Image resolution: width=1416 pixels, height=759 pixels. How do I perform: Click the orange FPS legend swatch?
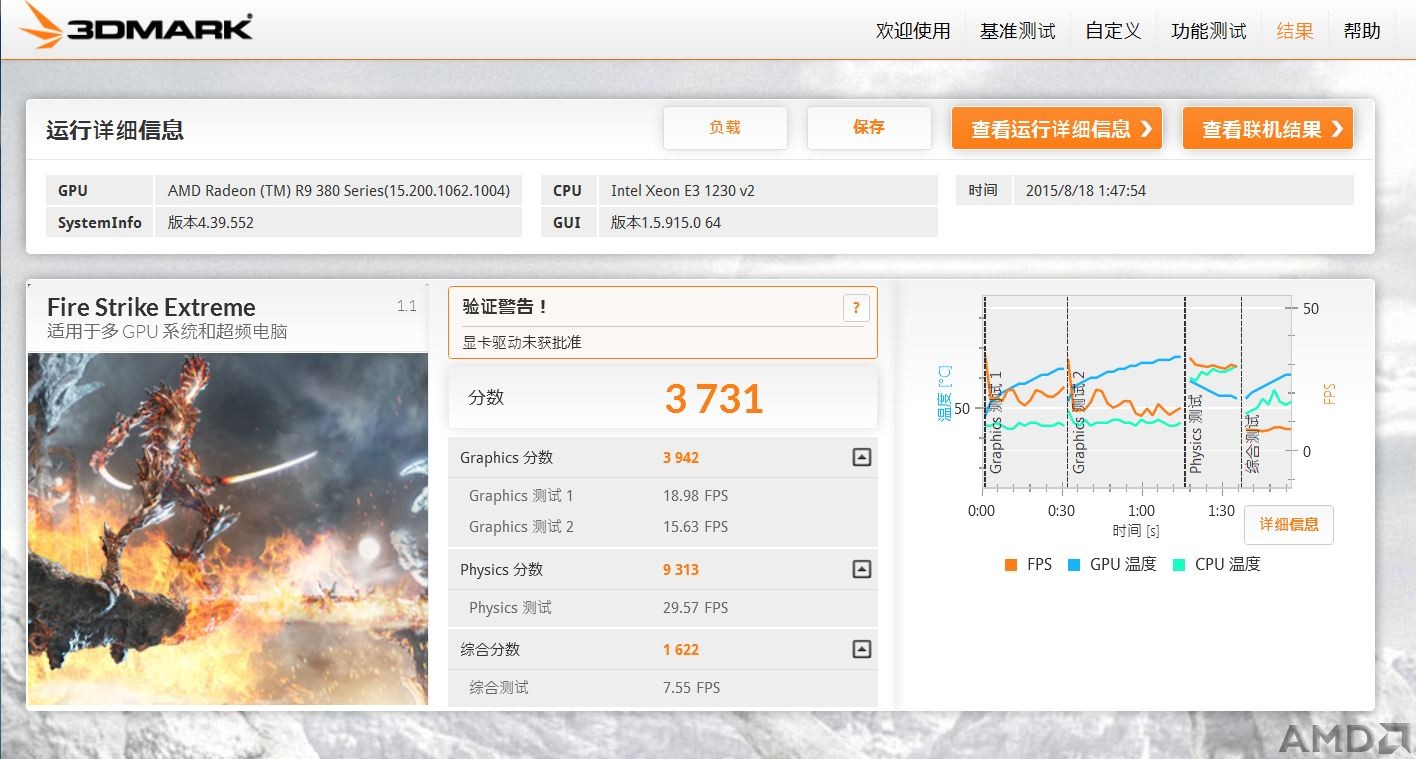[1010, 565]
